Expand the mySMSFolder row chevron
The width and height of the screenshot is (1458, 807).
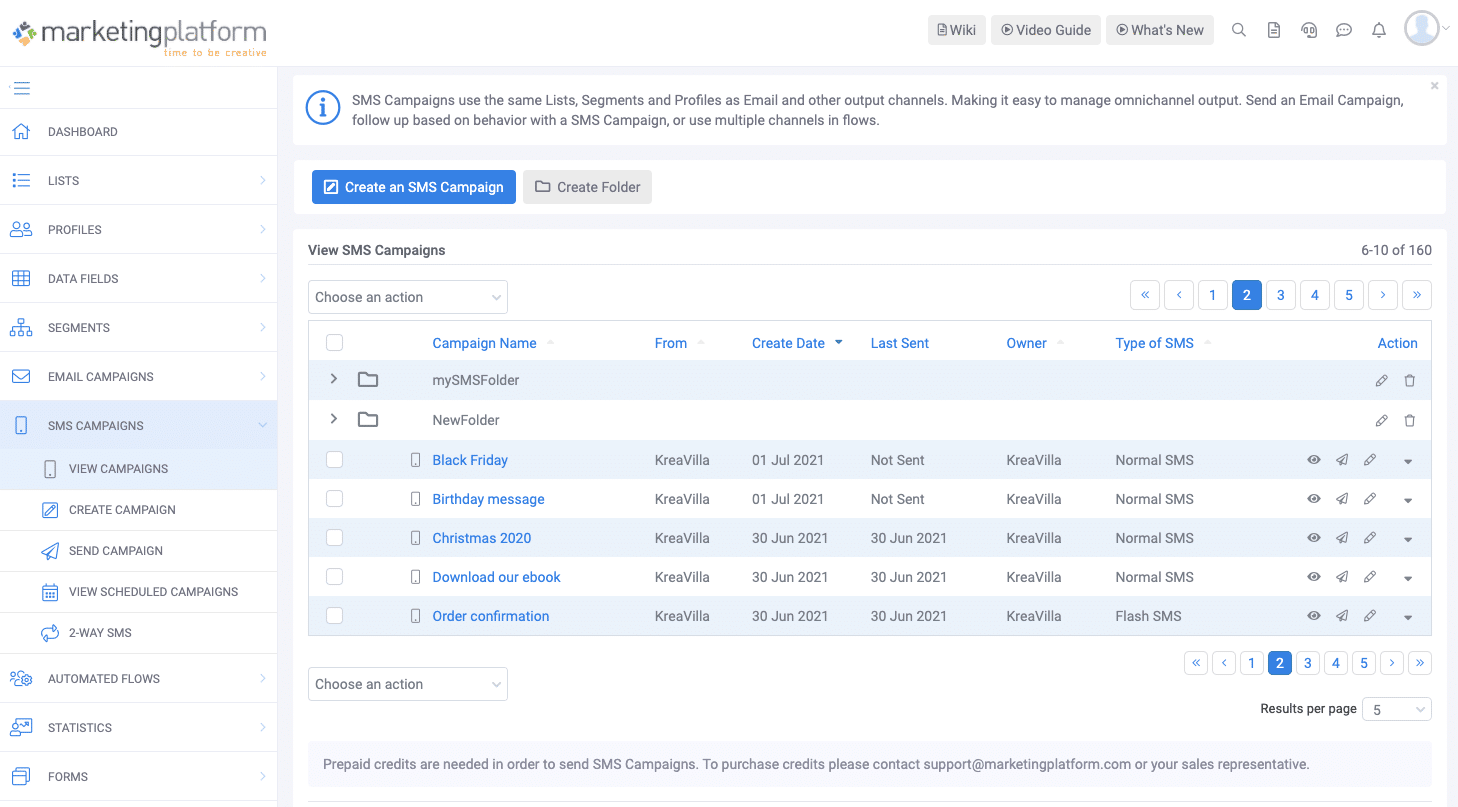(334, 379)
